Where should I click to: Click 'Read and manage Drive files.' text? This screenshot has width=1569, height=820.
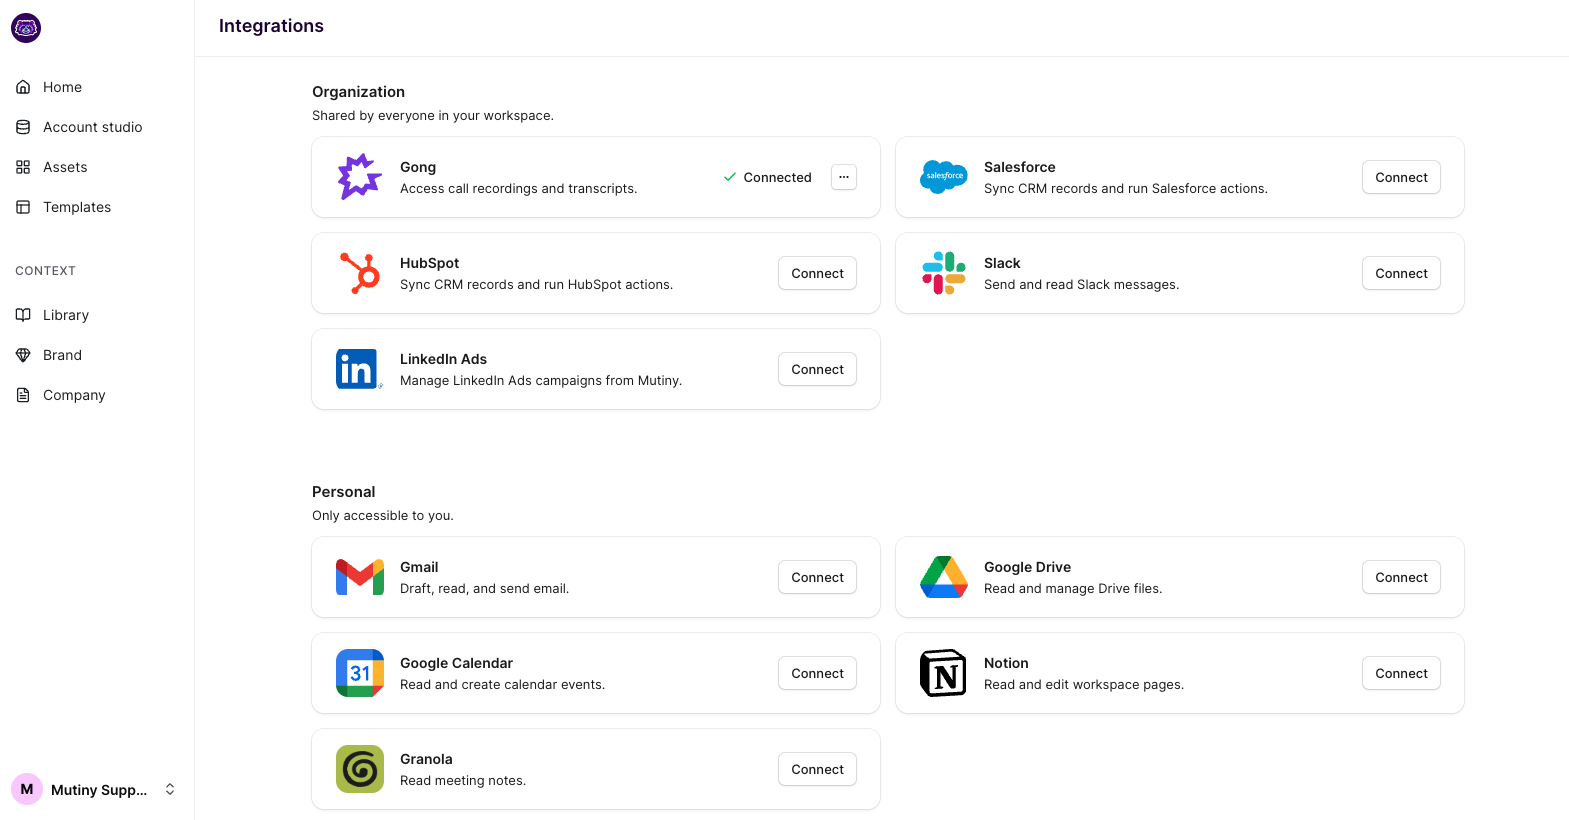point(1073,589)
